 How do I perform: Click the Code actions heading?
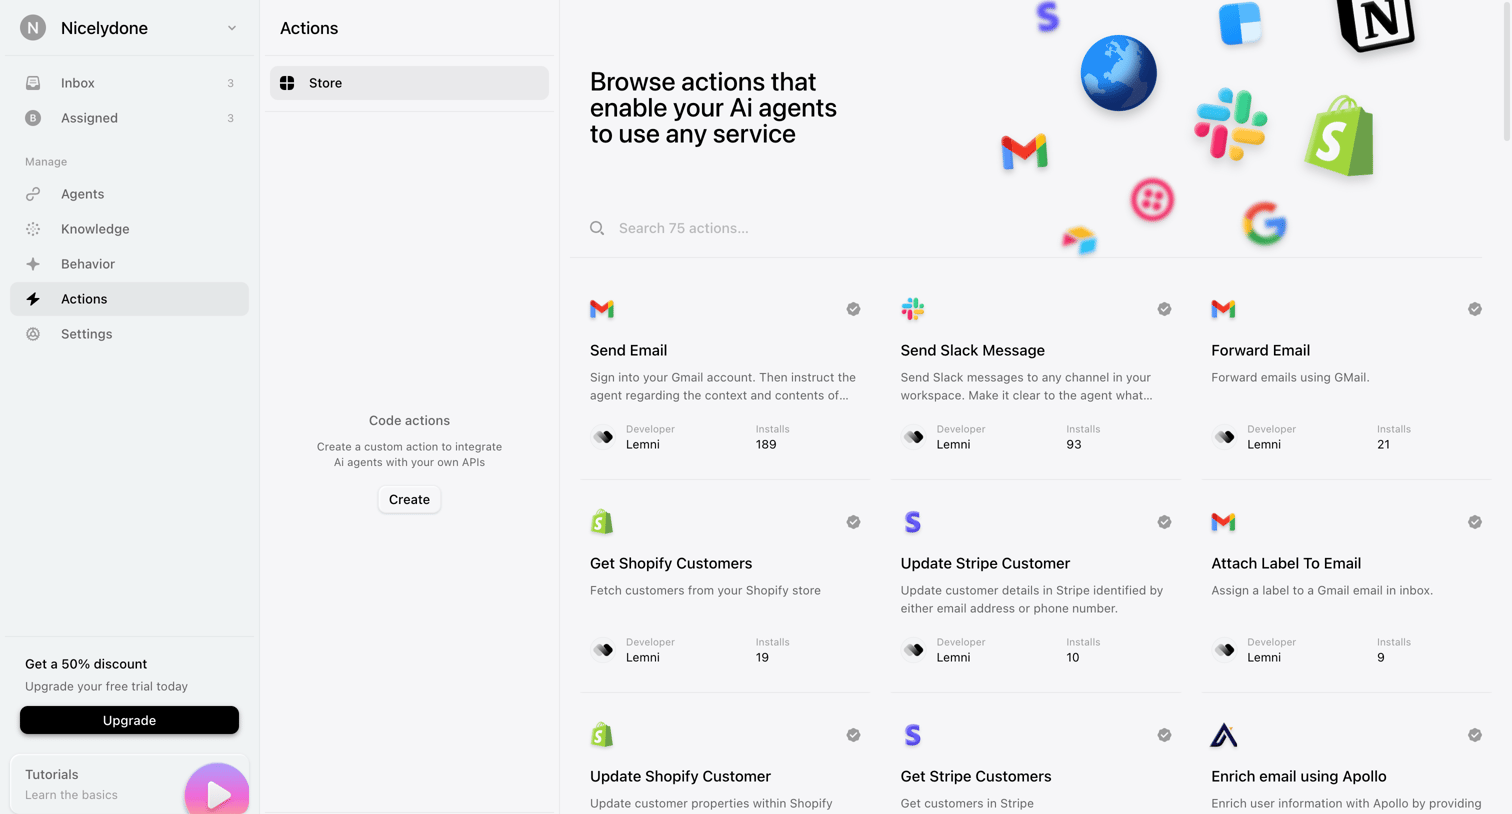click(409, 420)
